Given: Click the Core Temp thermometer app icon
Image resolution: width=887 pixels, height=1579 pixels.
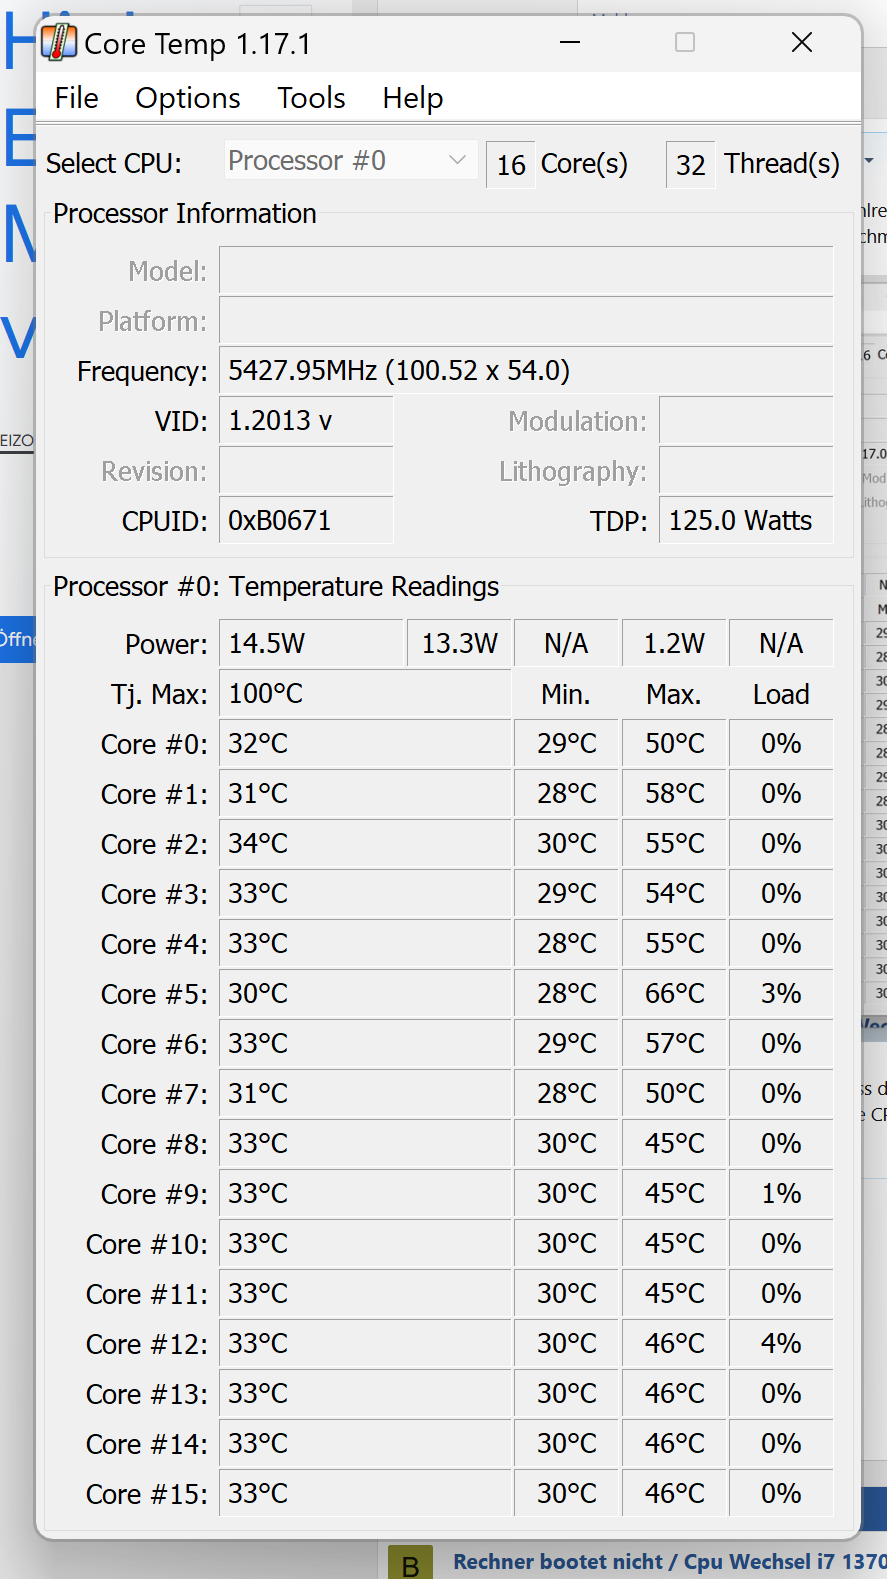Looking at the screenshot, I should (x=59, y=43).
